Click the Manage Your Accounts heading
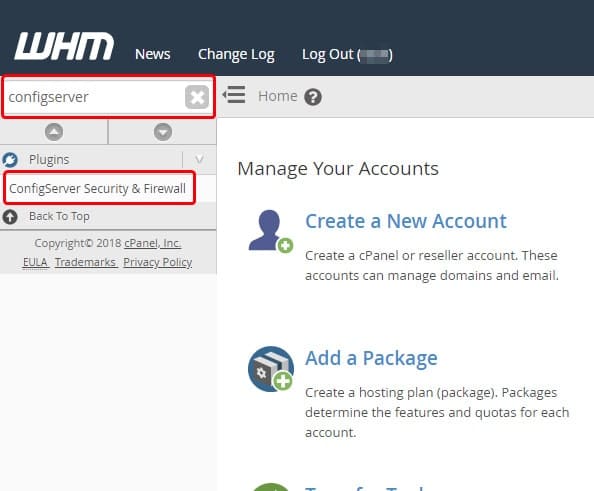 338,169
